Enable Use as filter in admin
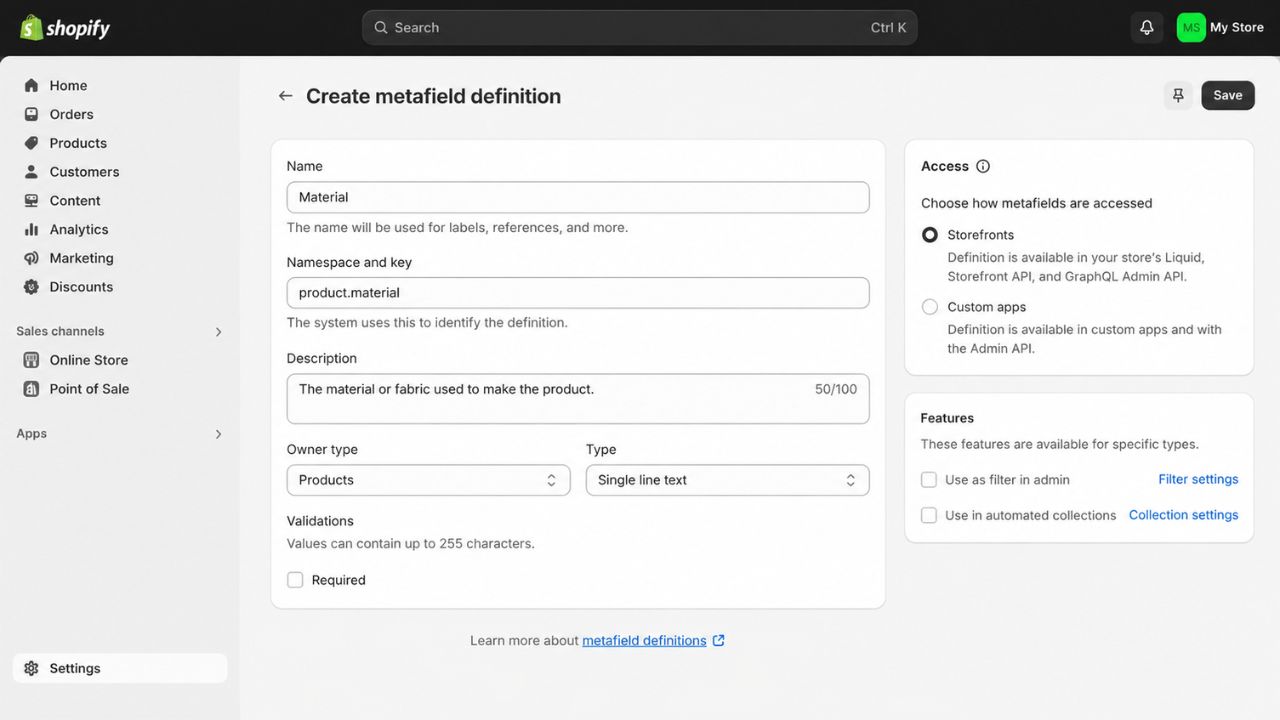The width and height of the screenshot is (1280, 720). point(929,480)
